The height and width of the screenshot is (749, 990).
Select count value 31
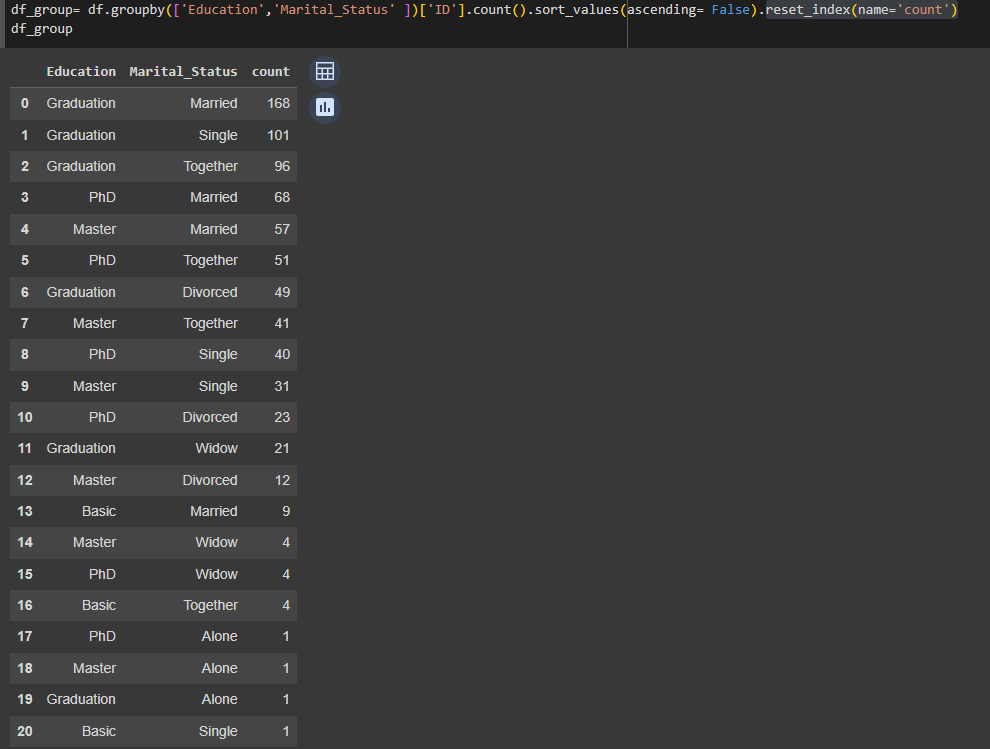click(x=282, y=386)
